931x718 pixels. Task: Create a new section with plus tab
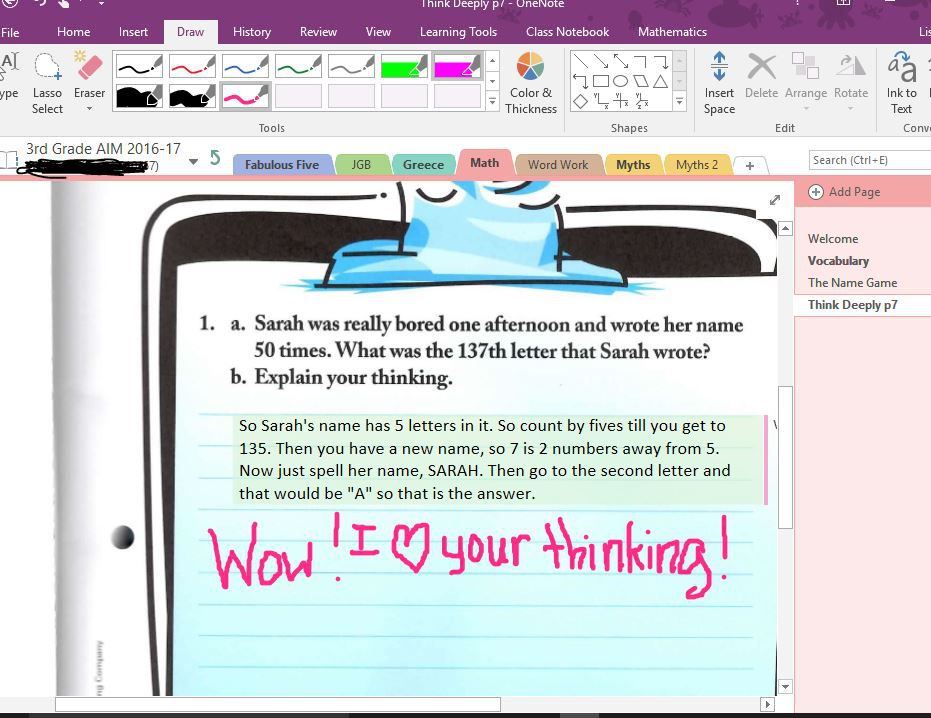click(750, 165)
